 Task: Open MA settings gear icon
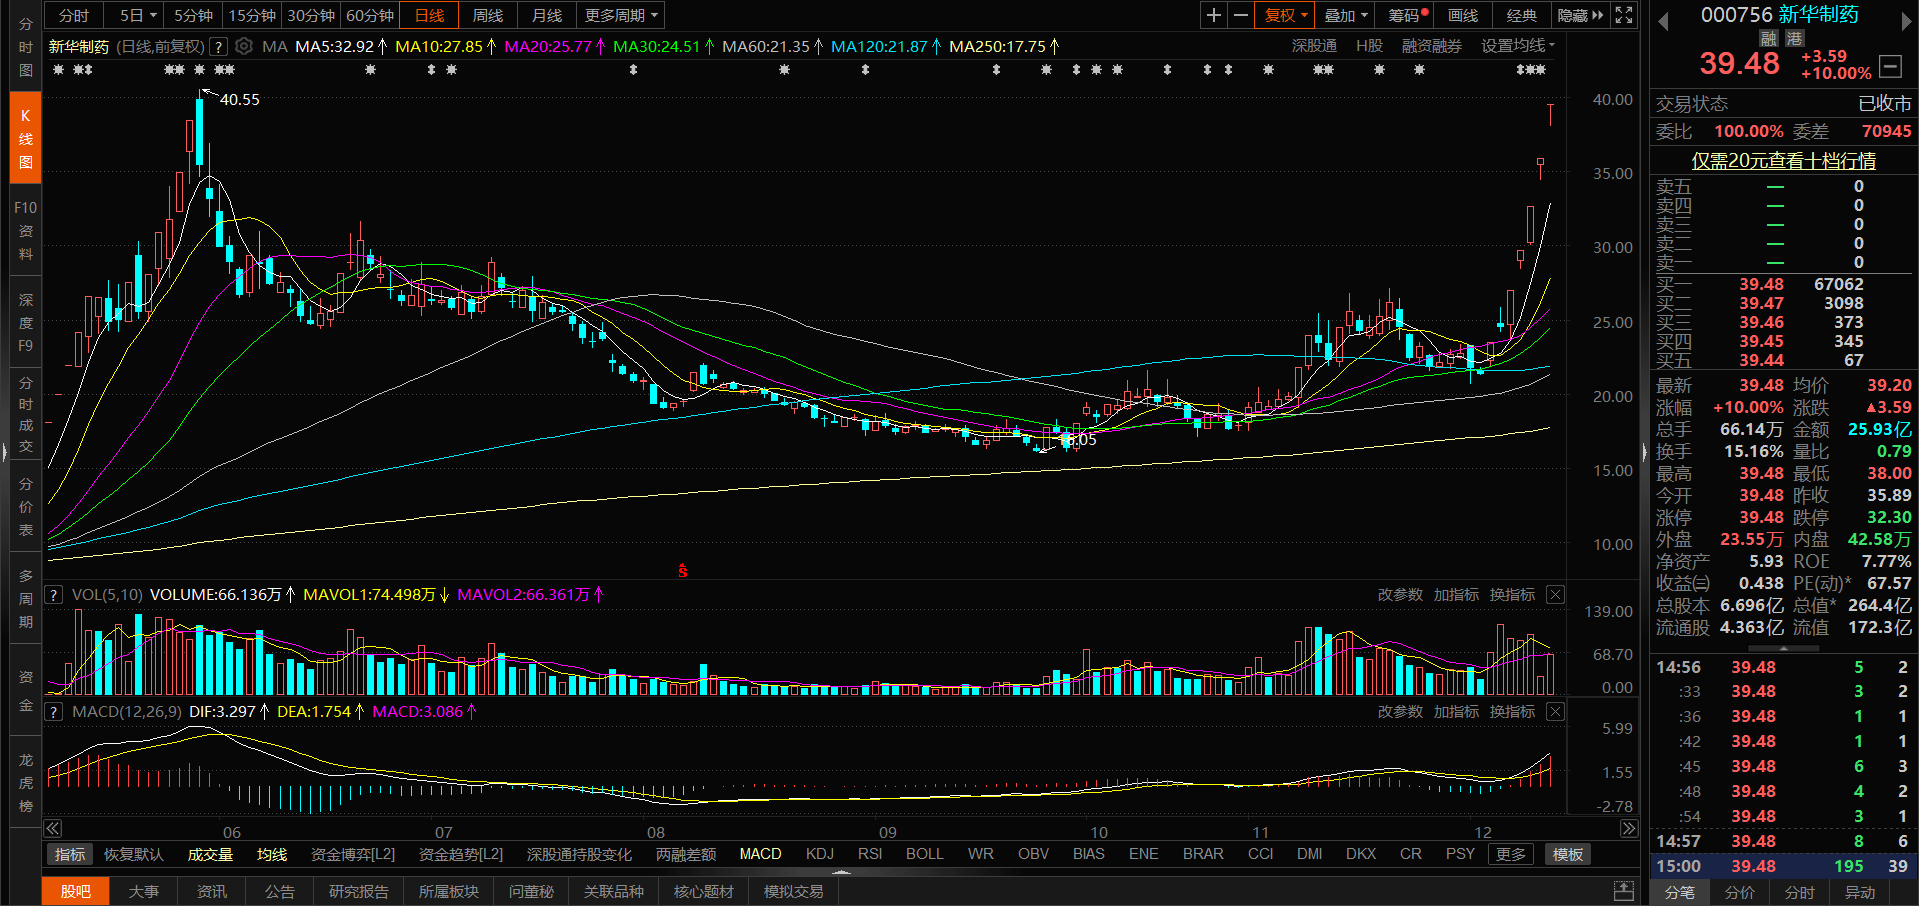click(244, 46)
